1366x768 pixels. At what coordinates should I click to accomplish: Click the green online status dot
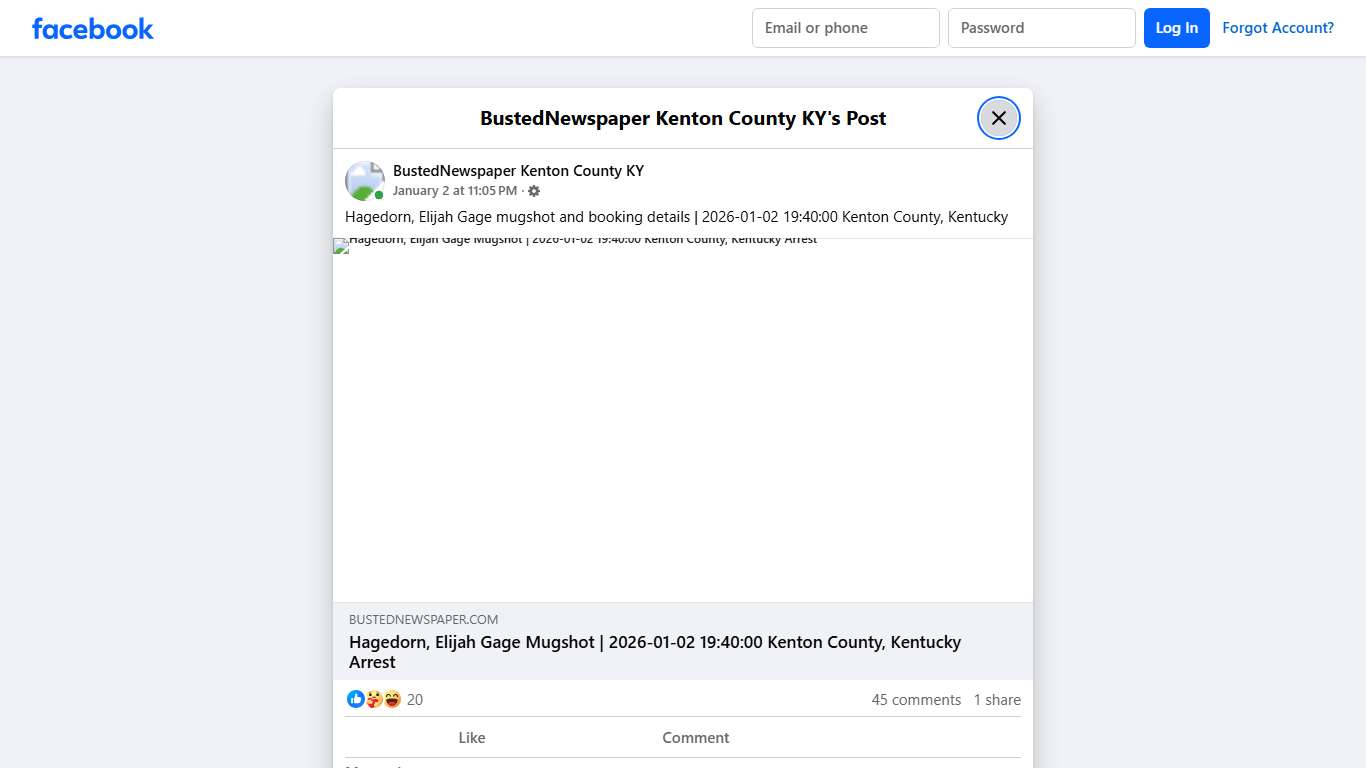tap(378, 194)
